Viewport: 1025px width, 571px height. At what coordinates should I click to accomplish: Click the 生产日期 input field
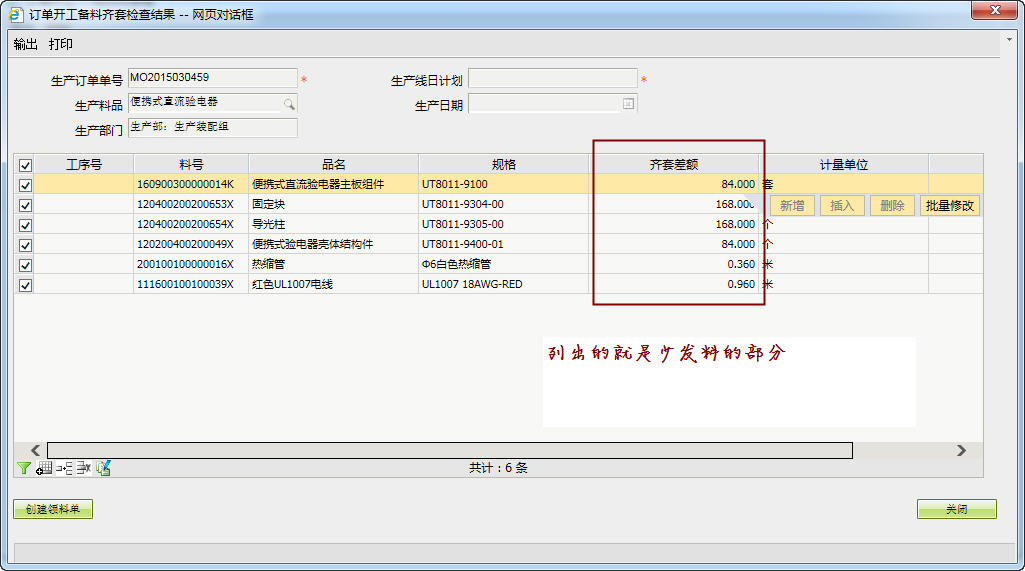pyautogui.click(x=552, y=103)
